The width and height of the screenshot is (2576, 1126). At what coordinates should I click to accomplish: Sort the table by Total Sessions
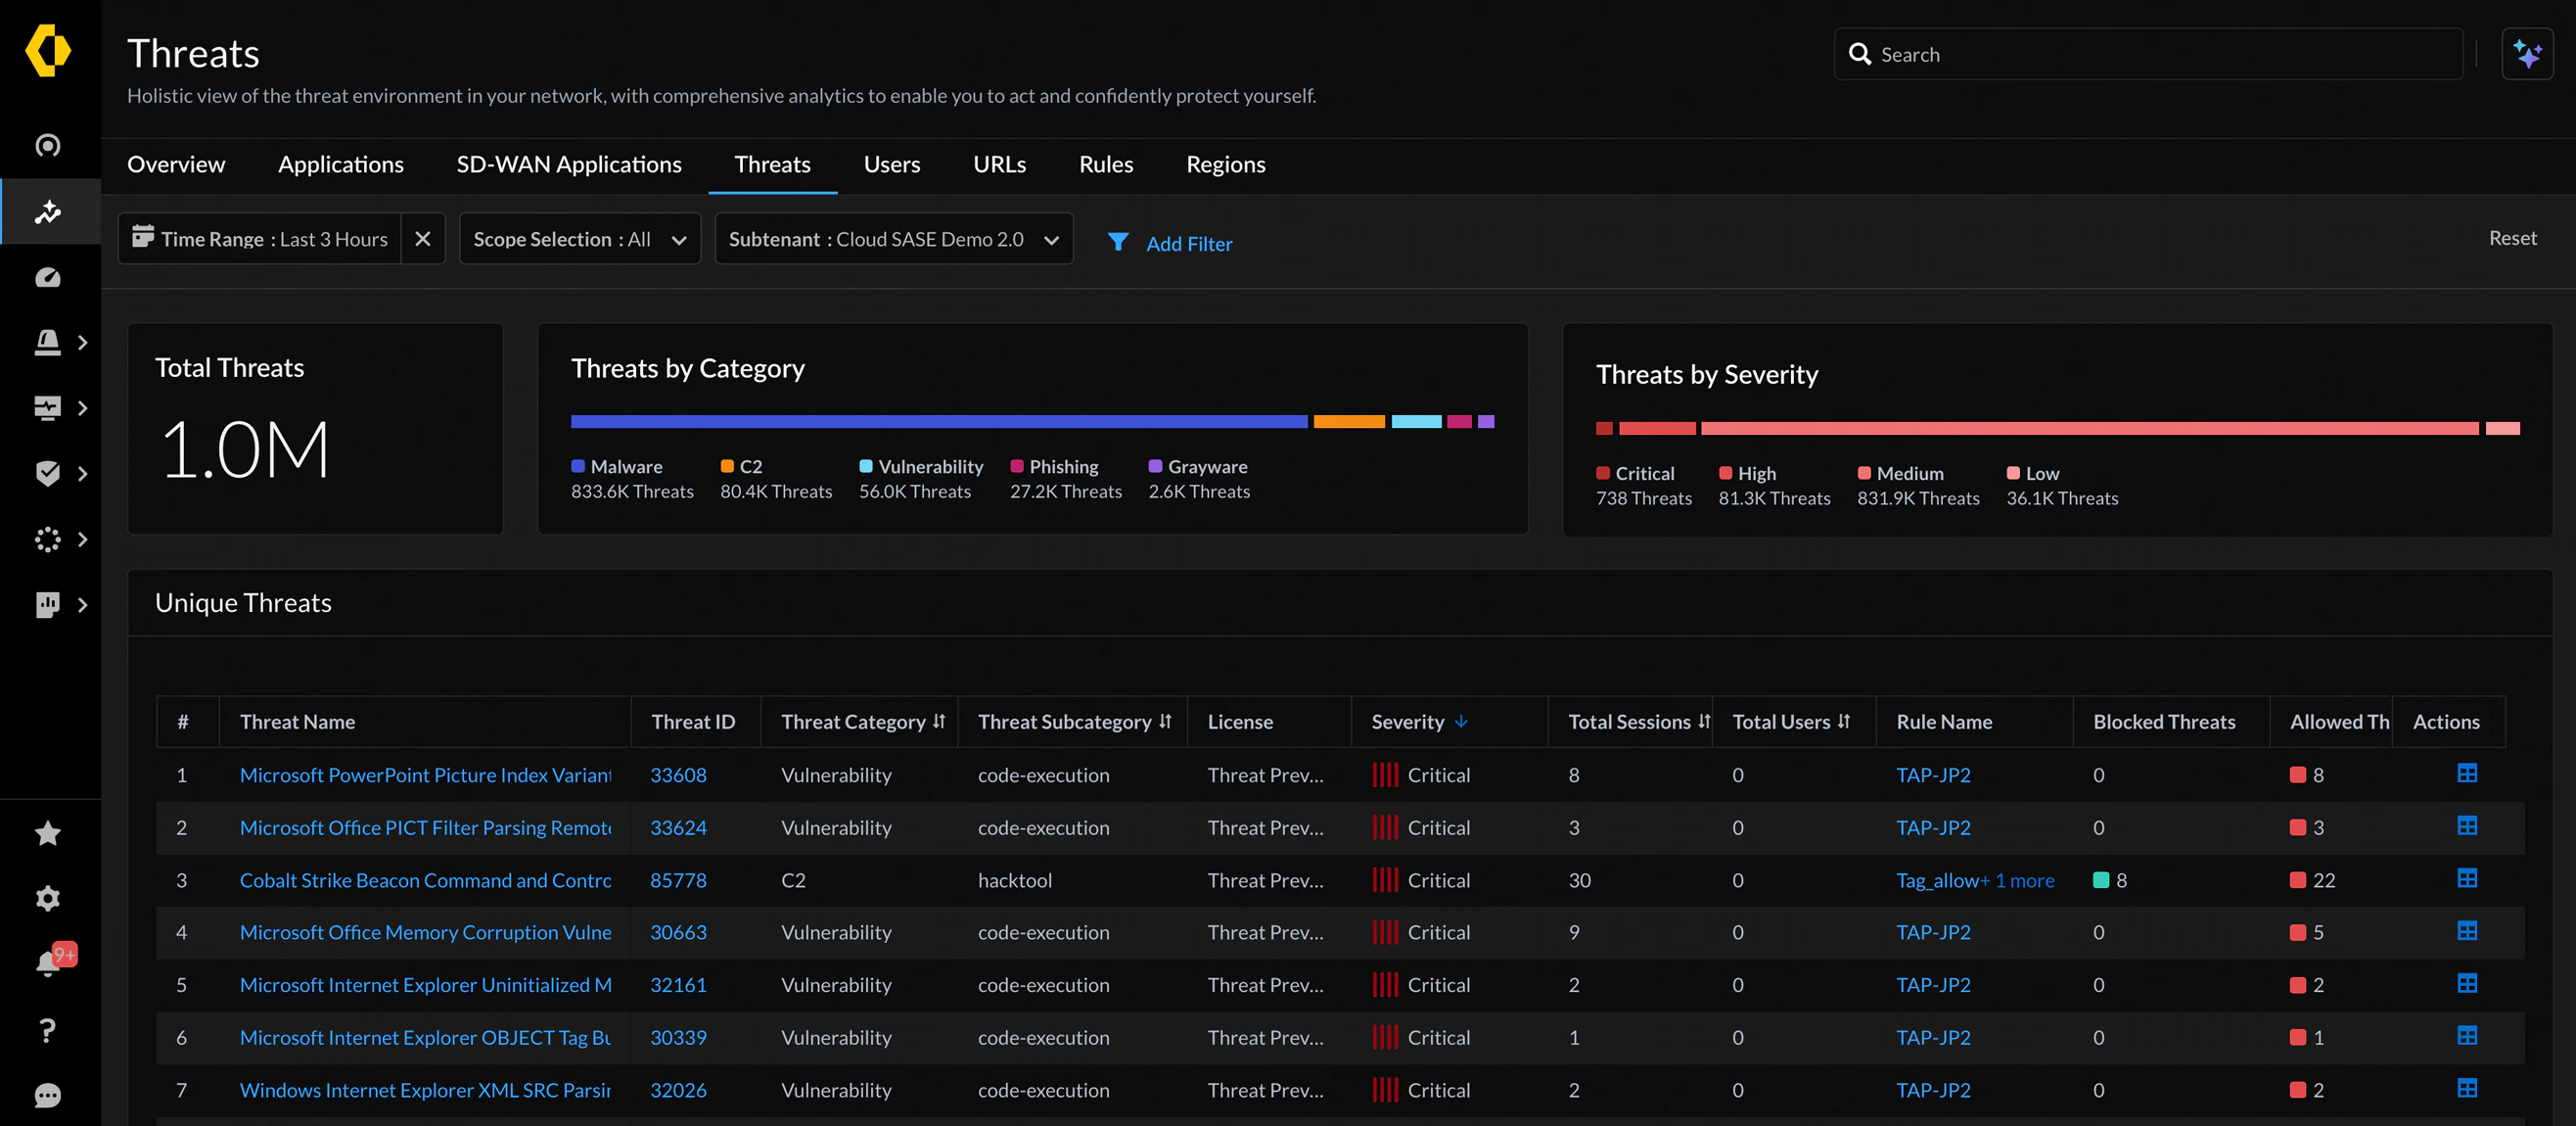point(1703,721)
